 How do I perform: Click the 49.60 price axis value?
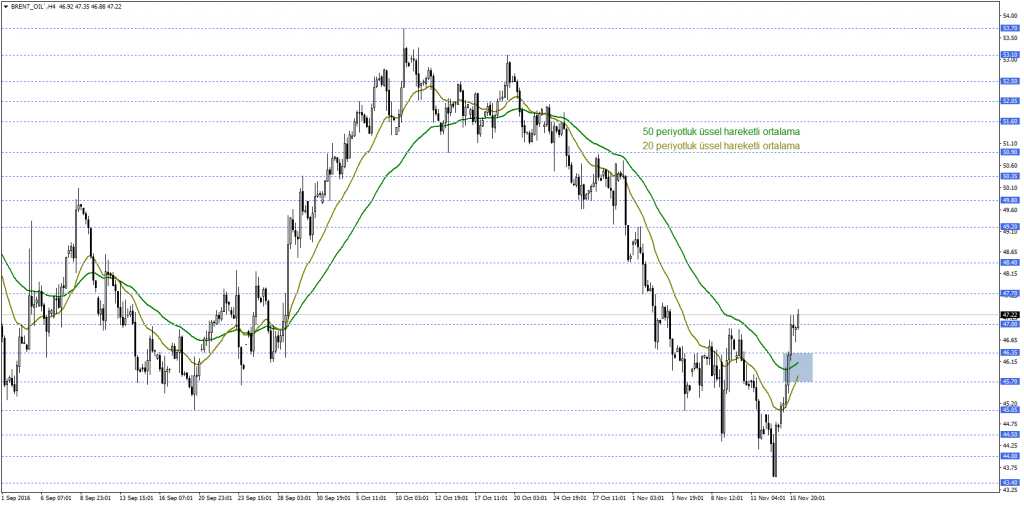point(1010,210)
